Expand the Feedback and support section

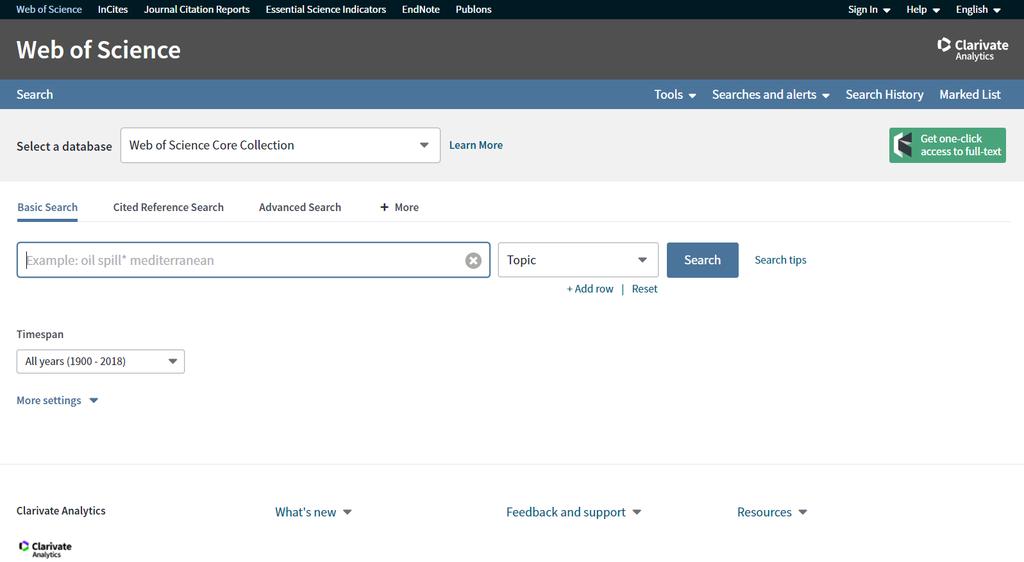pyautogui.click(x=573, y=512)
